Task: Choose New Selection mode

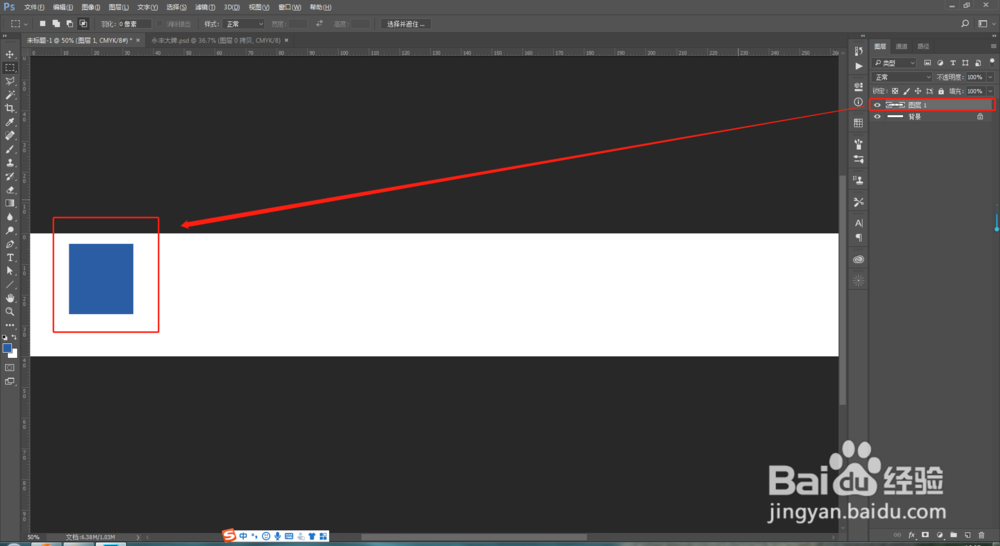Action: tap(43, 24)
